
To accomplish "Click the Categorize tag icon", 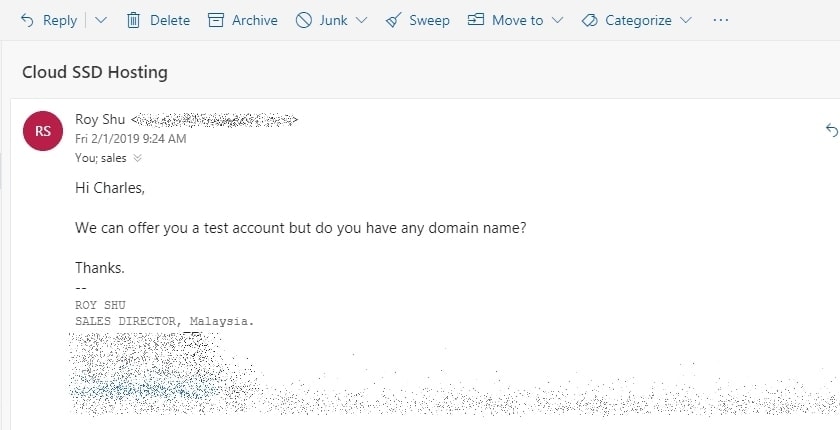I will 589,20.
